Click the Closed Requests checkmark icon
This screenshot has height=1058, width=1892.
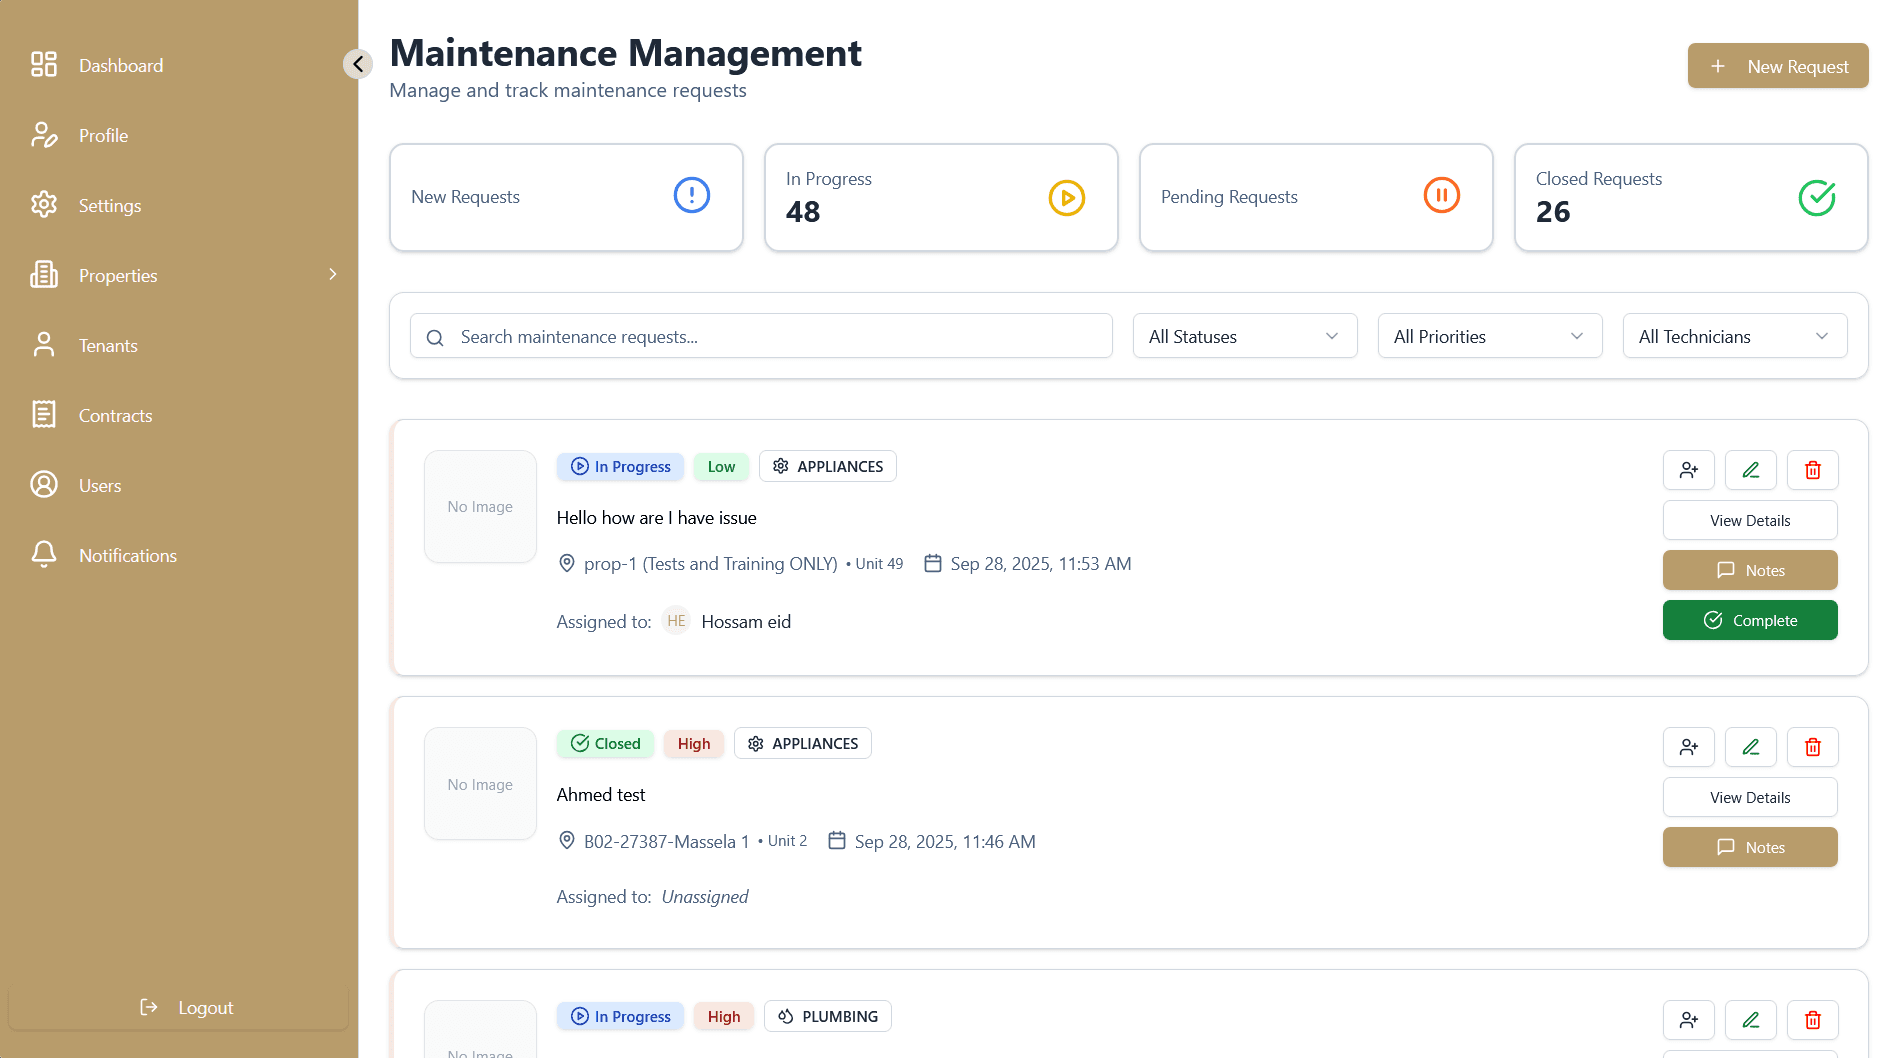pos(1816,198)
